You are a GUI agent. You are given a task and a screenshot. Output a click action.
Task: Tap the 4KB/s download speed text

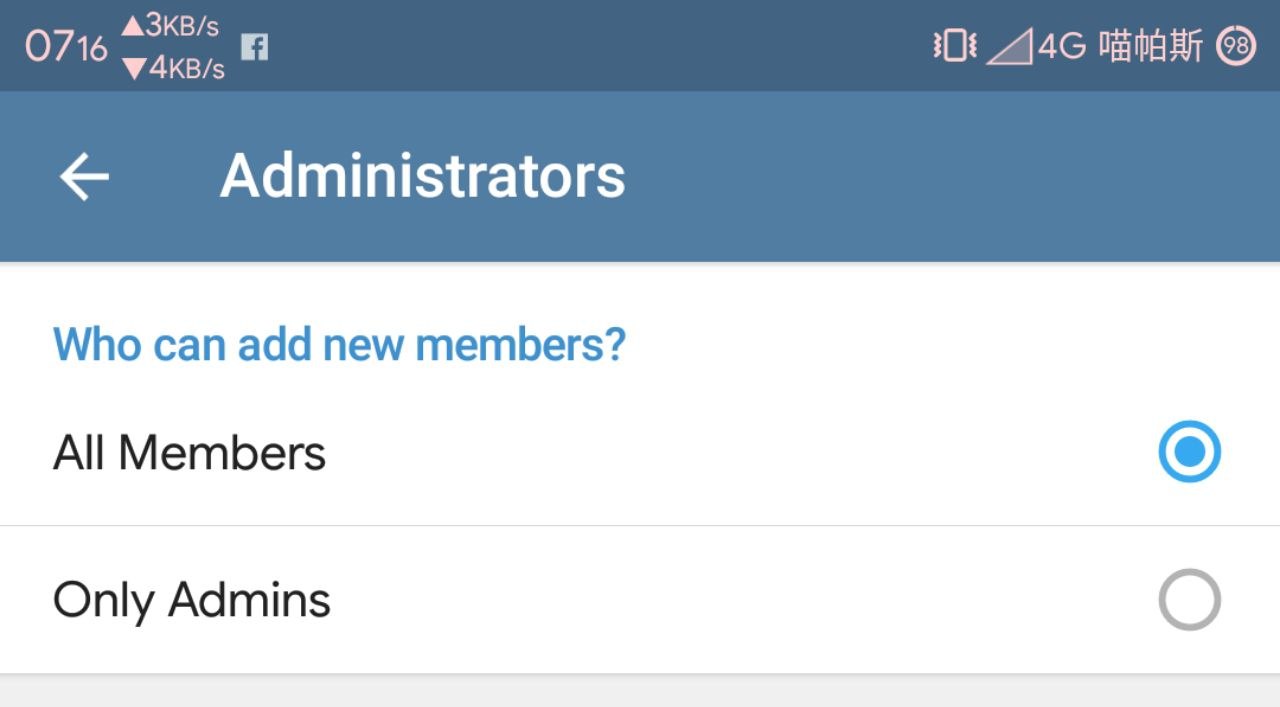(x=187, y=68)
